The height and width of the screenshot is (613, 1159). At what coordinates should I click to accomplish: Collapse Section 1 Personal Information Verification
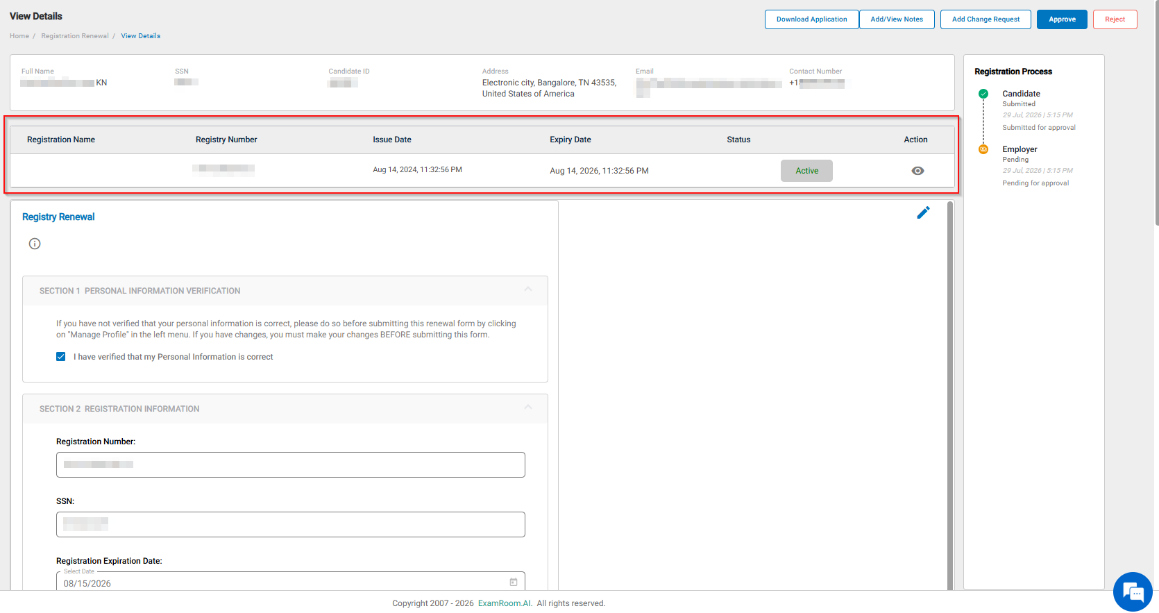tap(528, 289)
